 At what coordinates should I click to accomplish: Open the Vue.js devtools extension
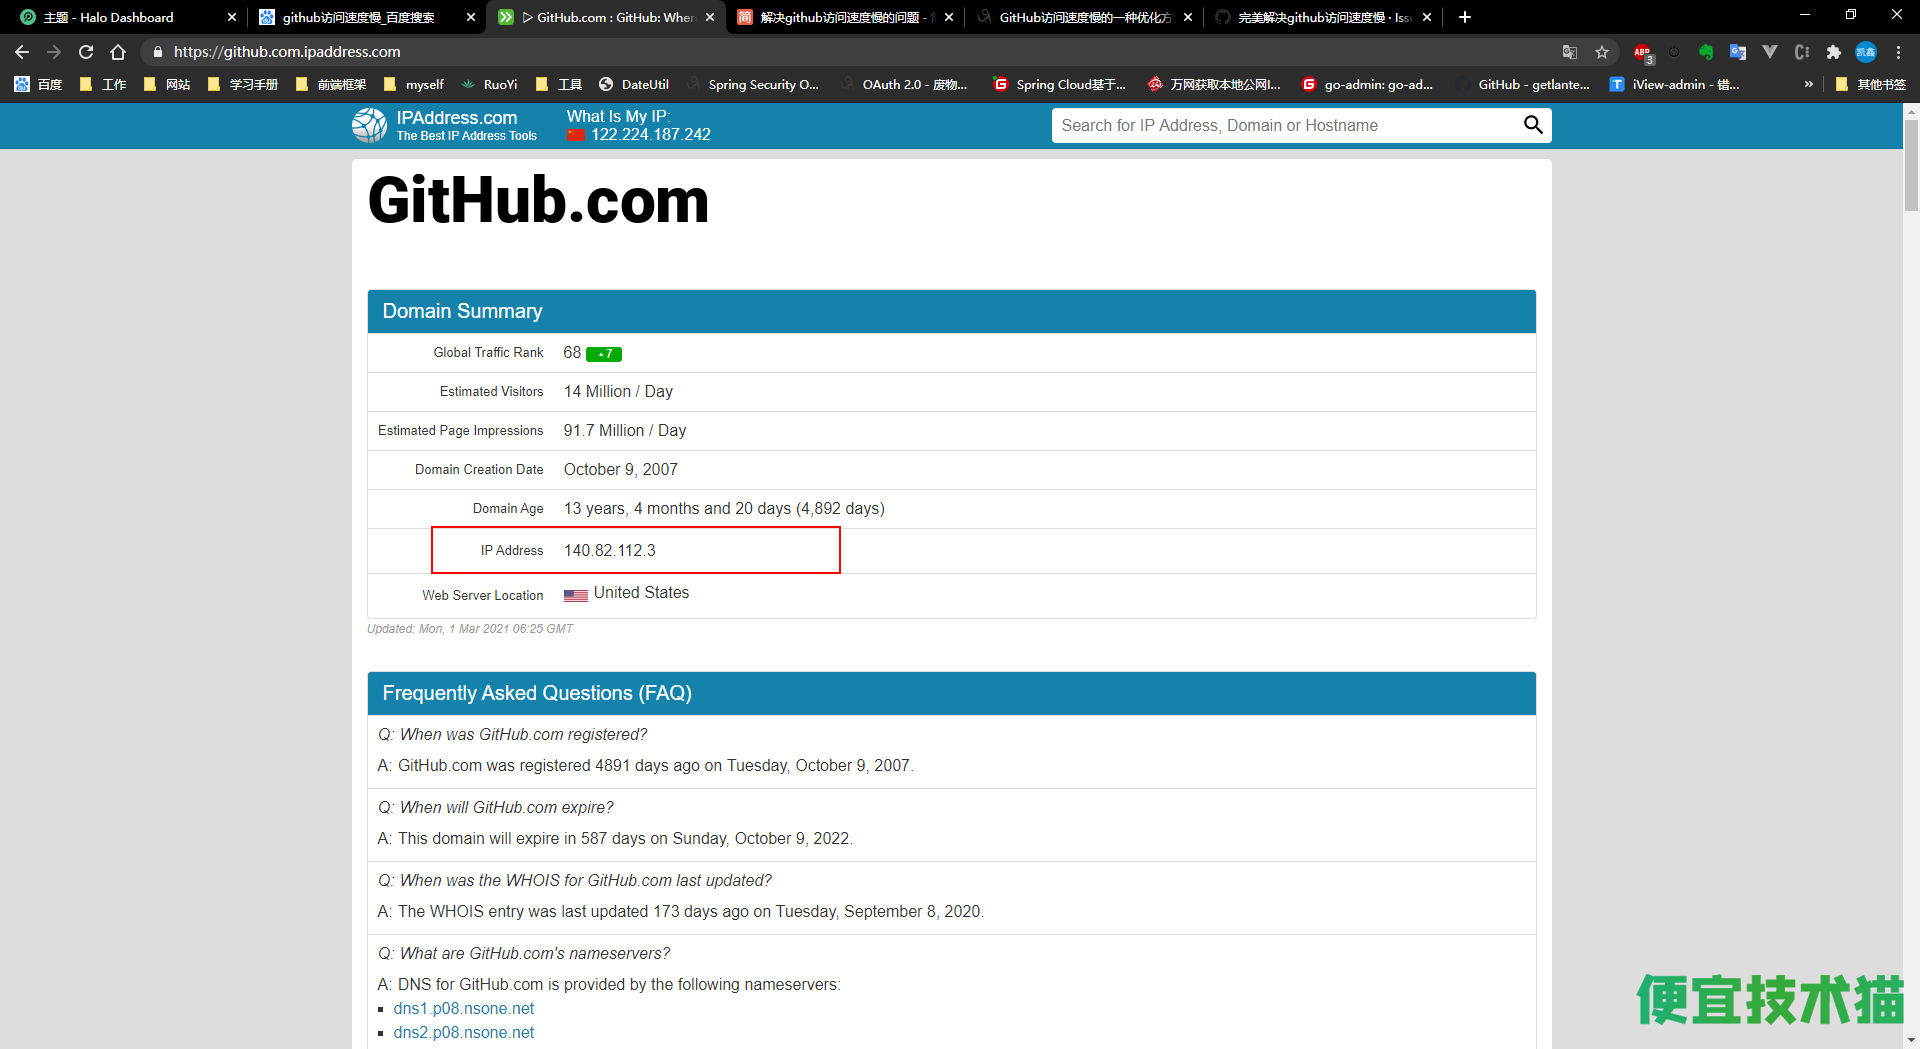click(x=1770, y=52)
